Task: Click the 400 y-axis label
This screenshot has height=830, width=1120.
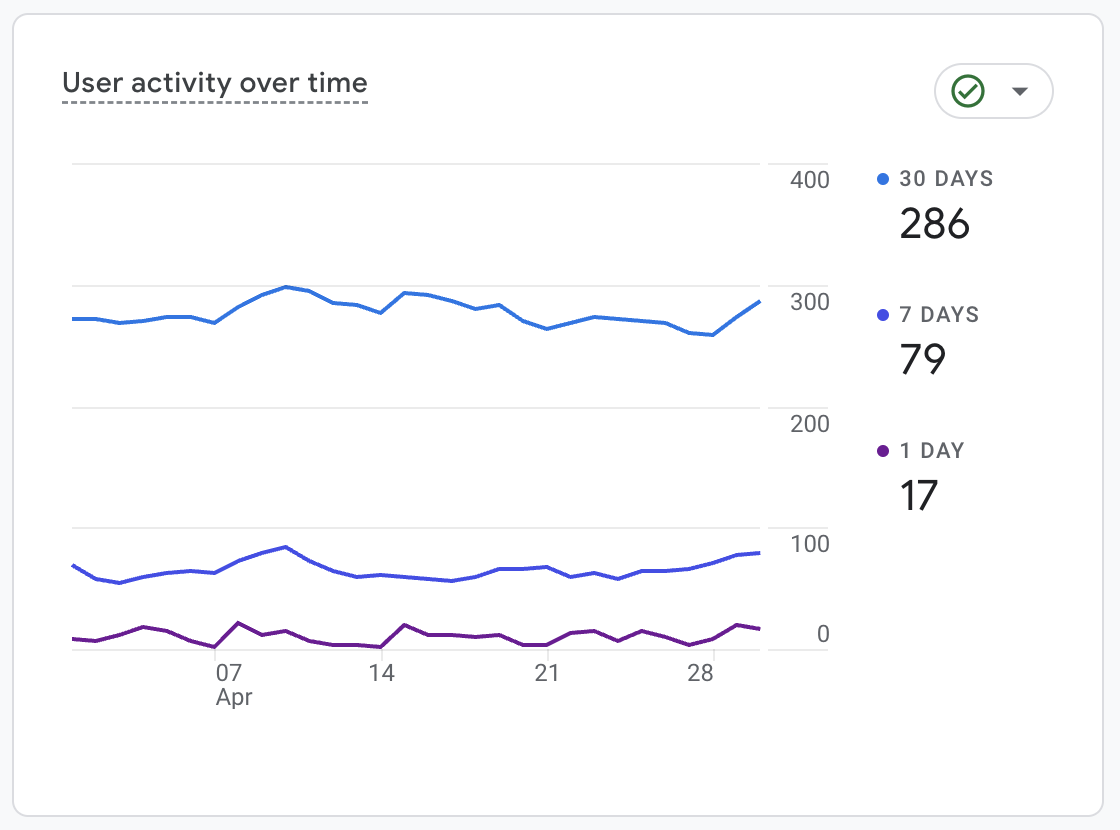Action: click(809, 181)
